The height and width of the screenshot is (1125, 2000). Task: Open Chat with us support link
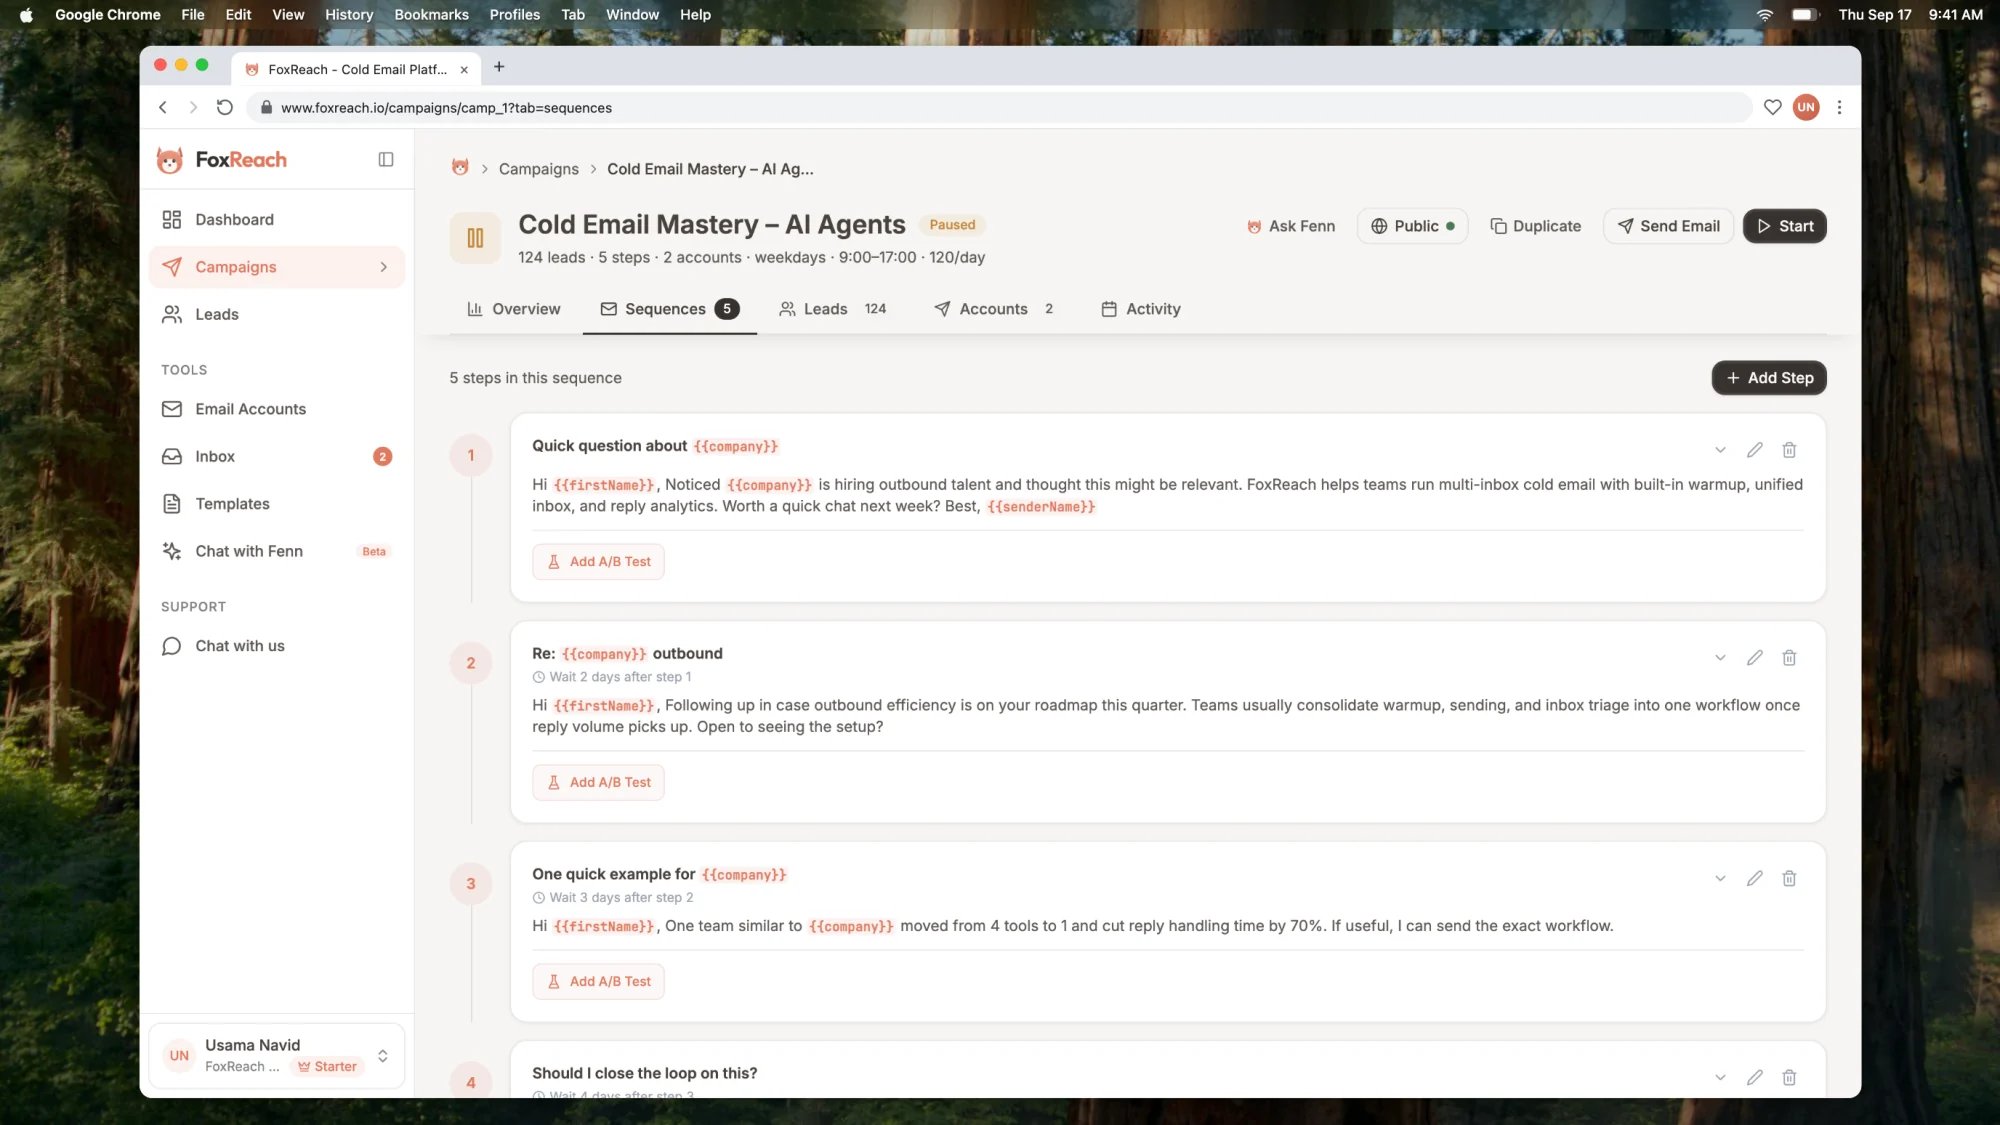[277, 646]
